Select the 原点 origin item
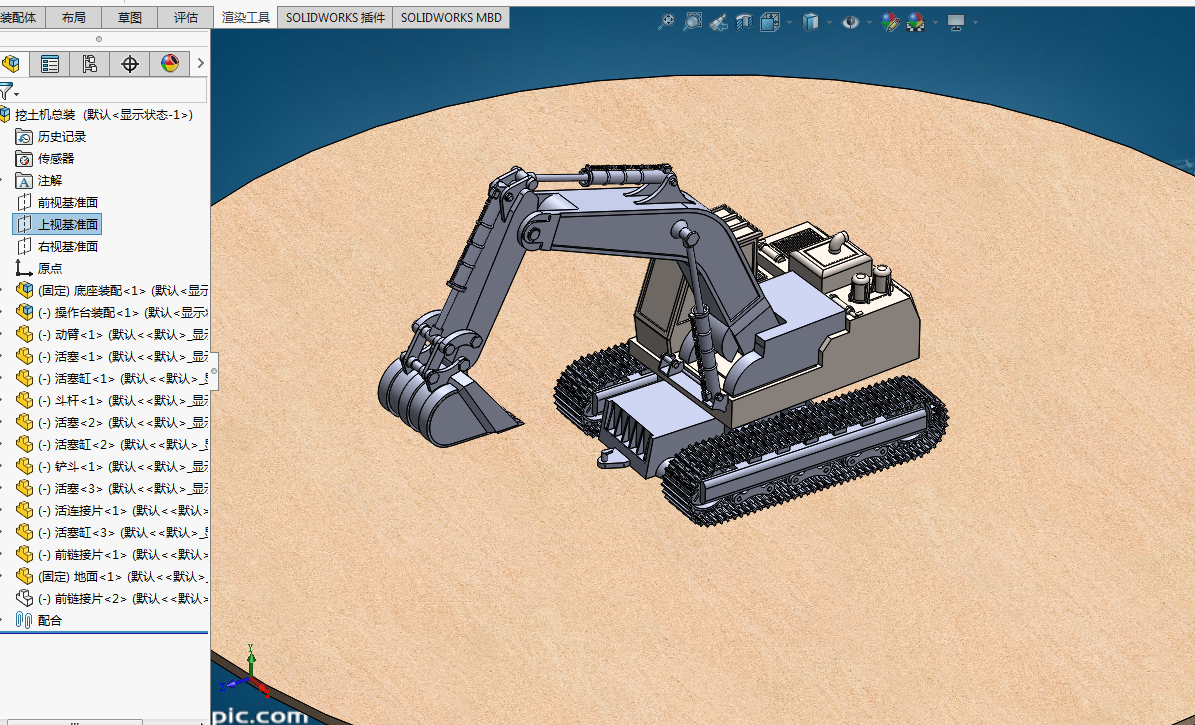 click(x=40, y=268)
